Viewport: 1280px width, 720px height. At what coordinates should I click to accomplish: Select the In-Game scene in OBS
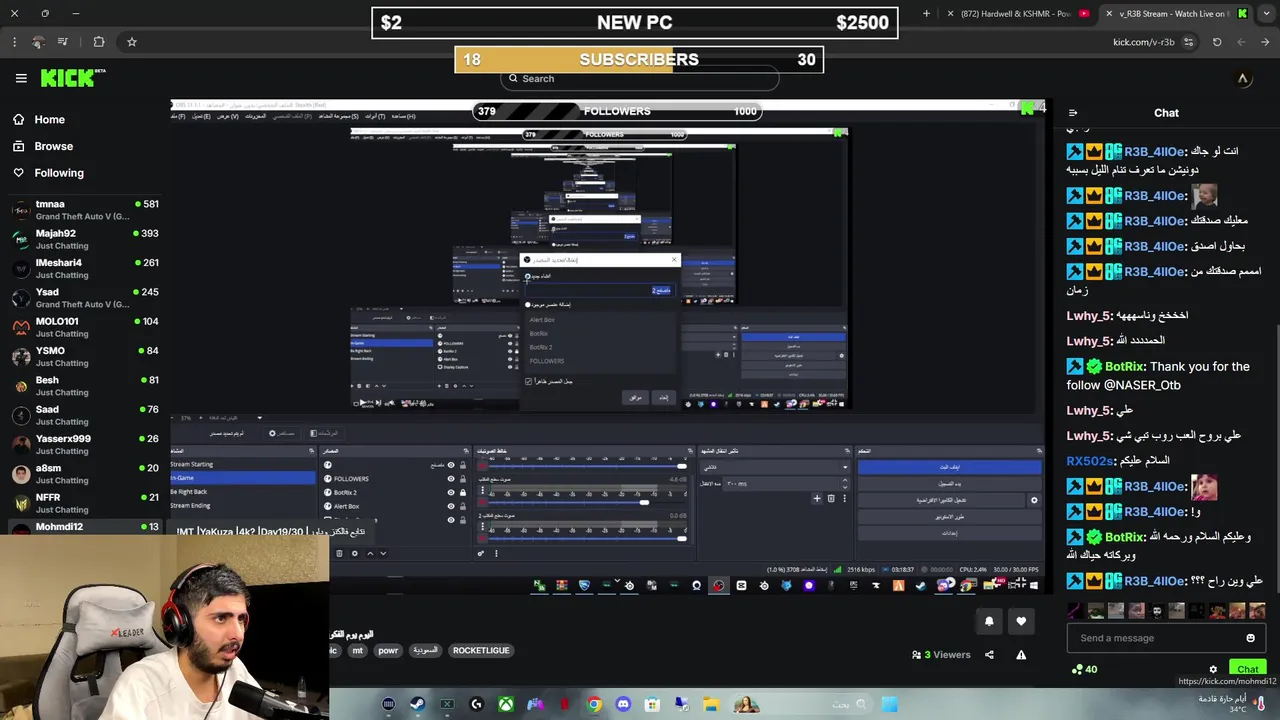pos(243,478)
